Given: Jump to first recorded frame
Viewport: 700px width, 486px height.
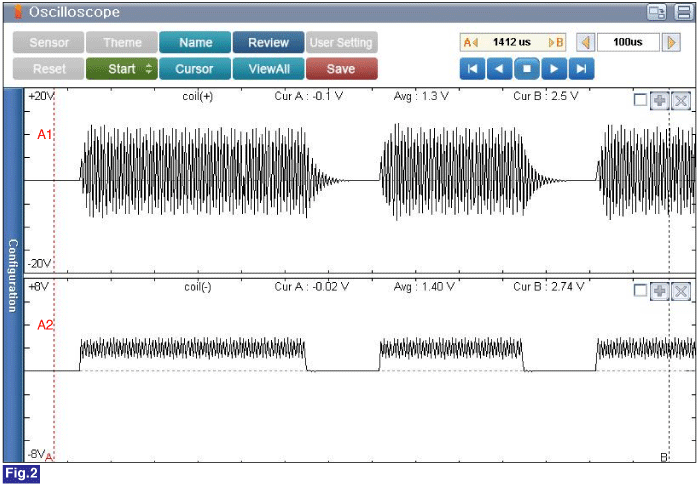Looking at the screenshot, I should (x=472, y=69).
